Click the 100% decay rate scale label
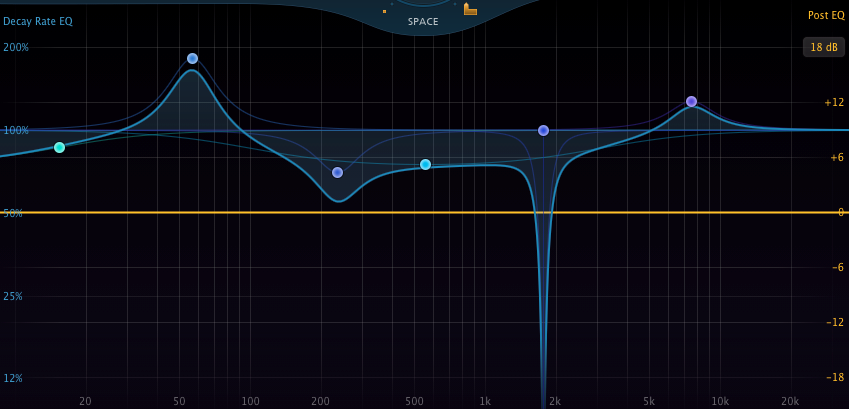Viewport: 849px width, 409px height. tap(16, 130)
